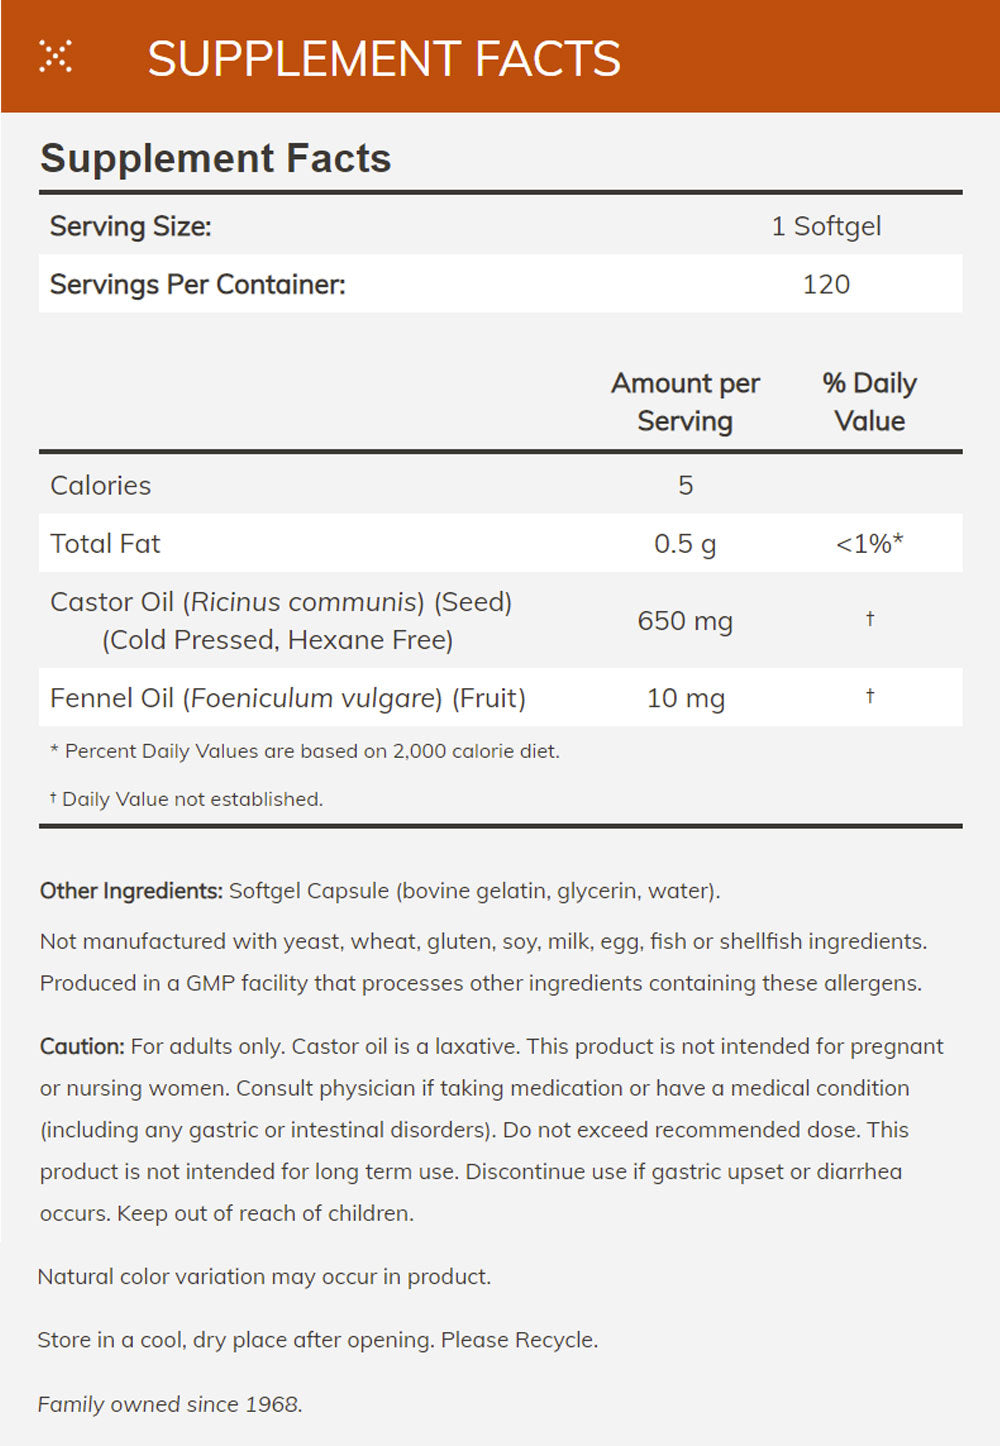The height and width of the screenshot is (1446, 1000).
Task: Click the 120 servings value
Action: pyautogui.click(x=826, y=284)
